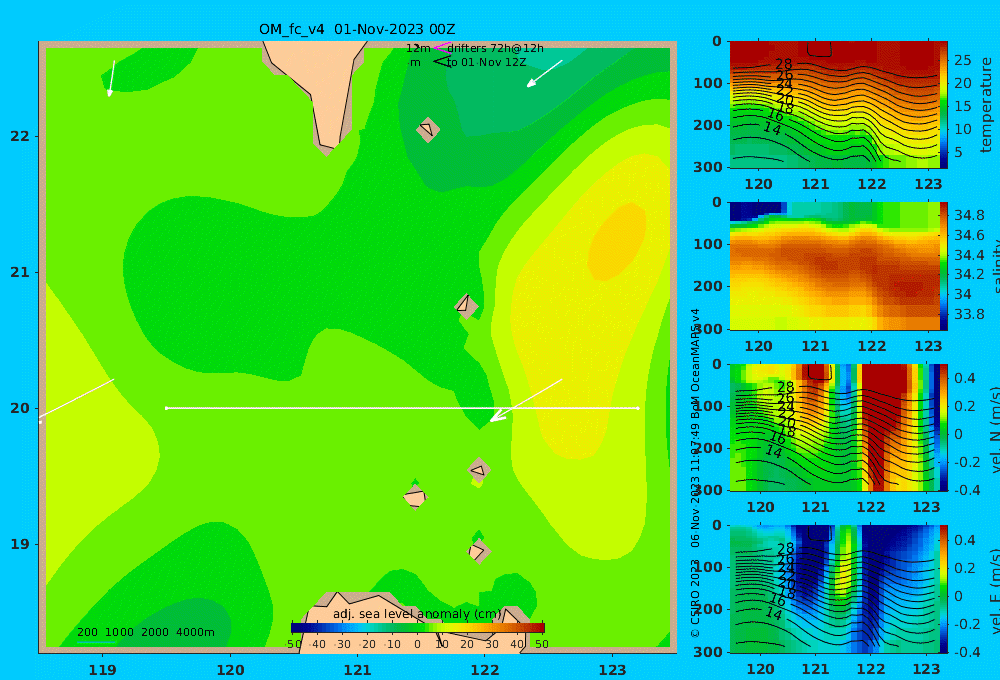The image size is (1000, 680).
Task: Select the 'drifters 72h@12h' legend text
Action: (x=496, y=48)
